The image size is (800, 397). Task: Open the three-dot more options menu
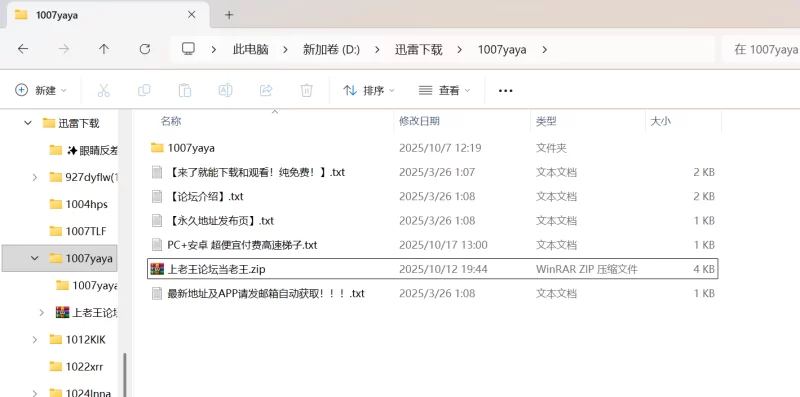coord(505,91)
